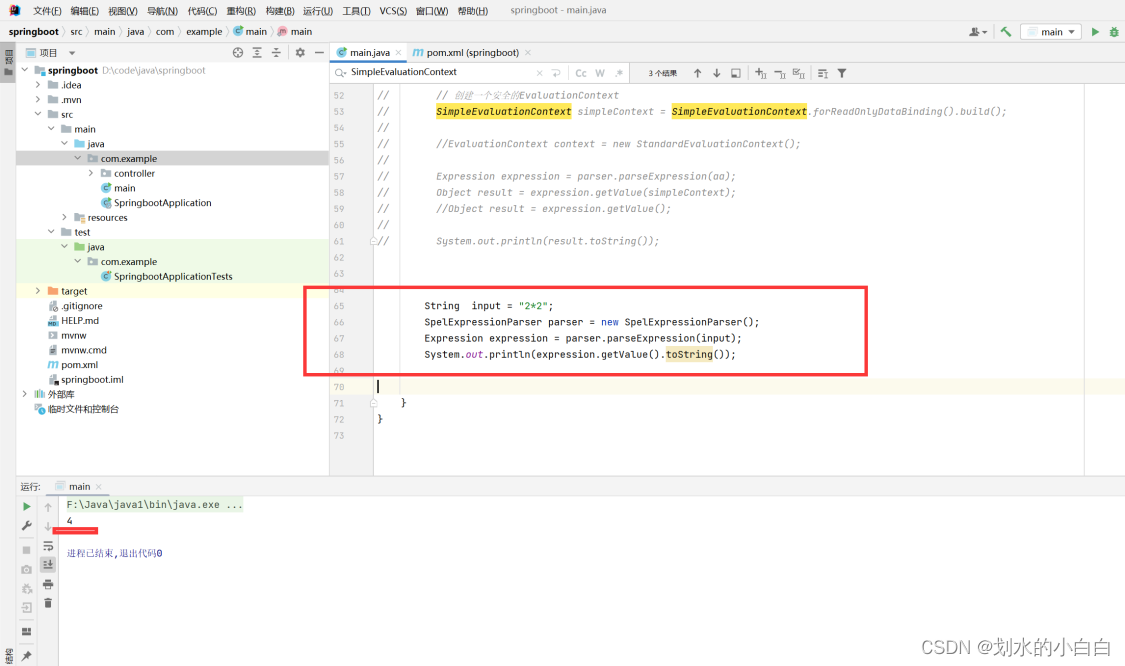Build project with hammer icon
Screen dimensions: 1125x666
(1006, 32)
